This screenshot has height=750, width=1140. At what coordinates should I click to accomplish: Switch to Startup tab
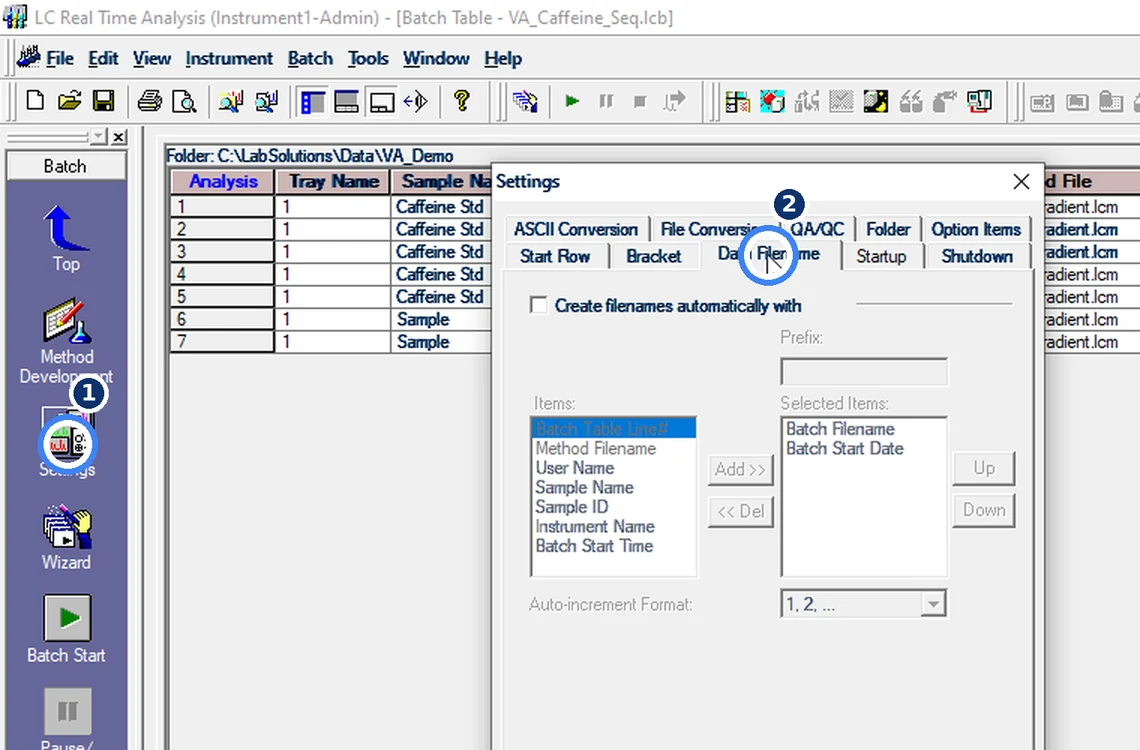tap(881, 256)
